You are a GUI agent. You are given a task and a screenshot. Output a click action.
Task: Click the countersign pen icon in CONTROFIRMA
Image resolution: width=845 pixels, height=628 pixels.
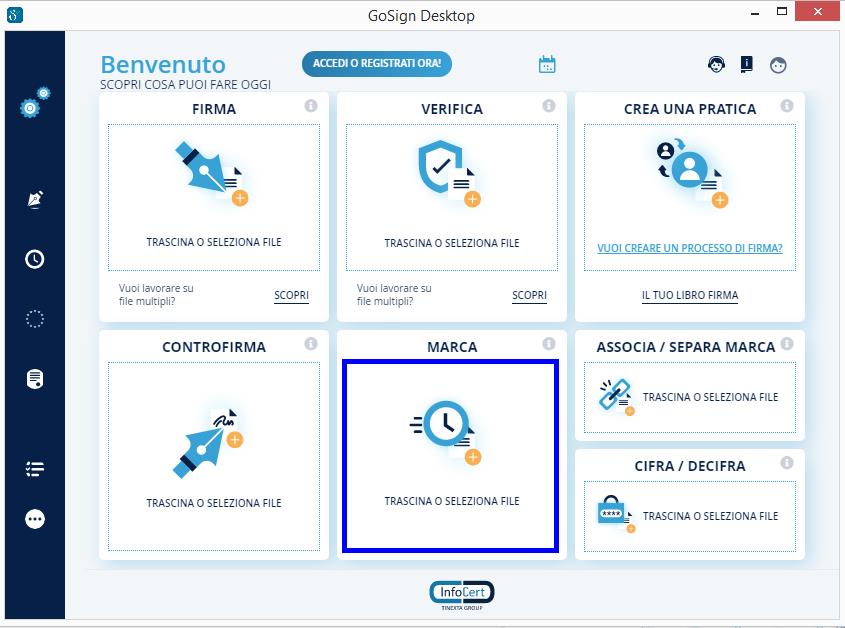coord(208,443)
